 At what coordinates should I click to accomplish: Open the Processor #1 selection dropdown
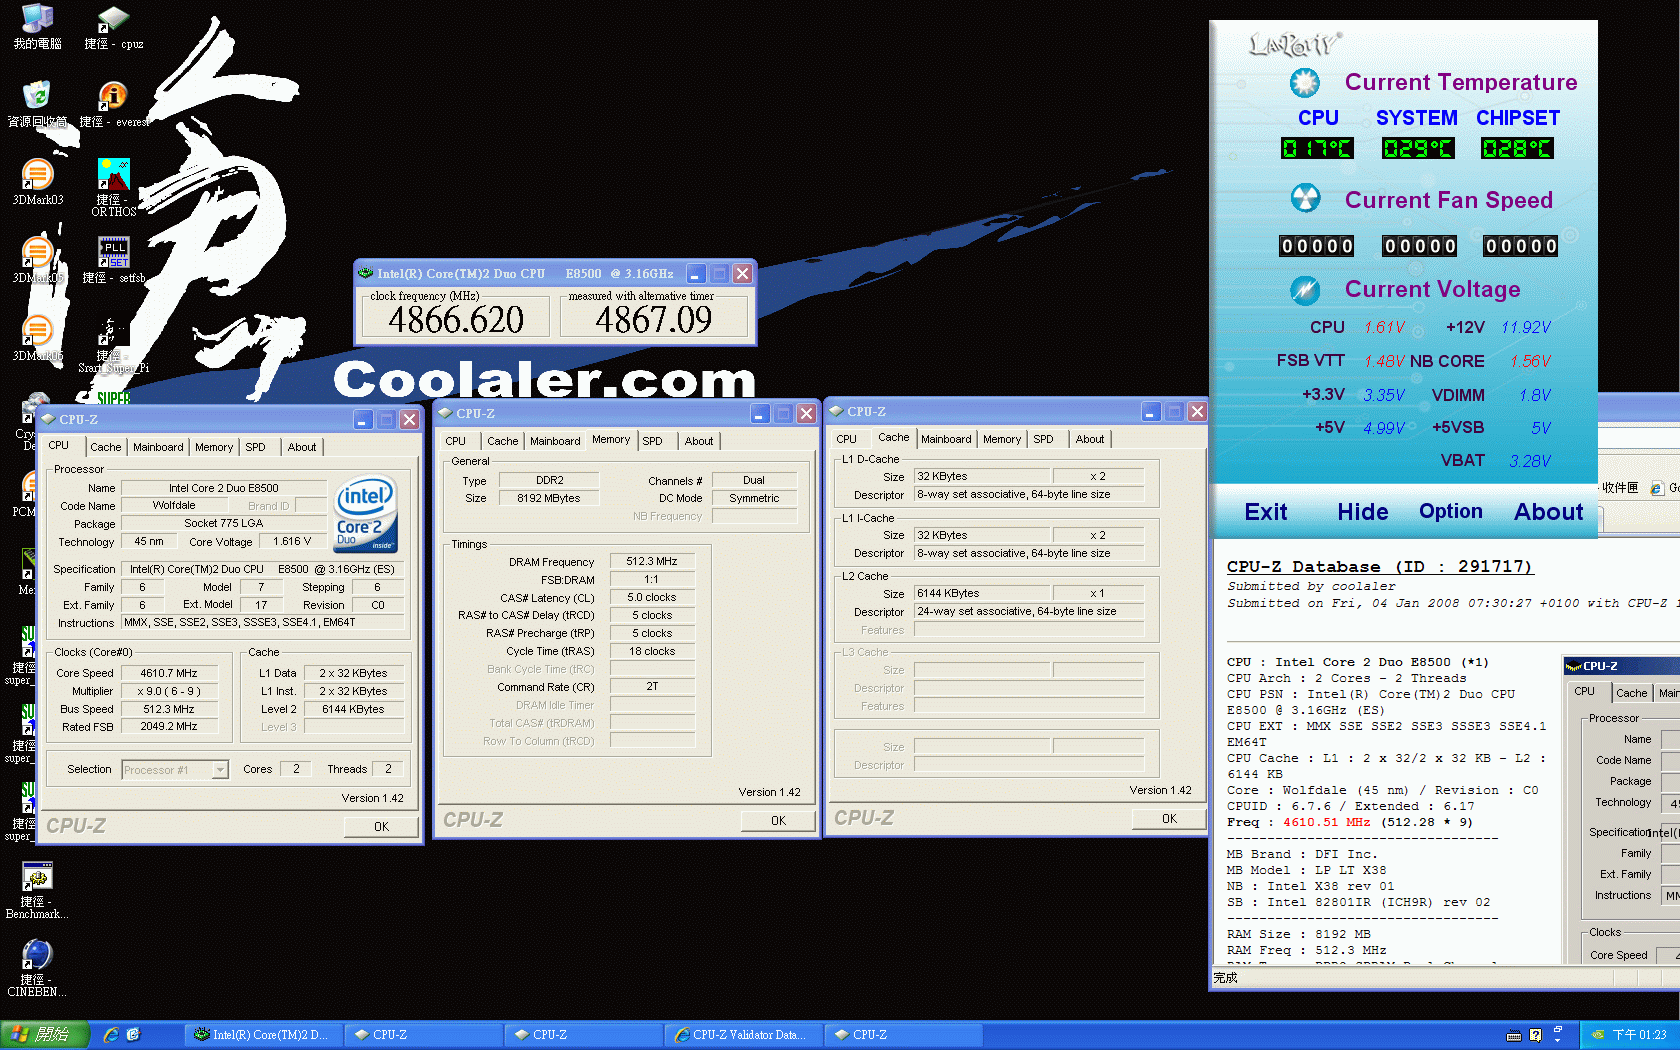(x=175, y=769)
